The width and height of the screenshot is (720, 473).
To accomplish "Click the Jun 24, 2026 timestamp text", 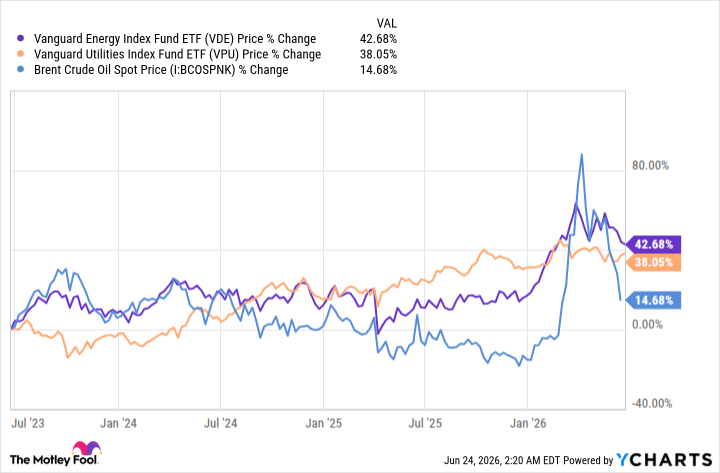I will tap(493, 460).
